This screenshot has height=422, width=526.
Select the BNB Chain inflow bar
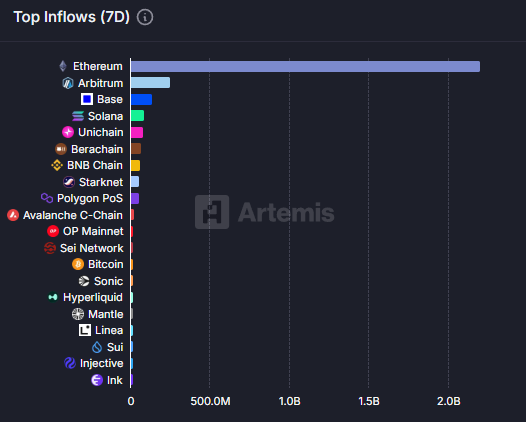point(135,165)
